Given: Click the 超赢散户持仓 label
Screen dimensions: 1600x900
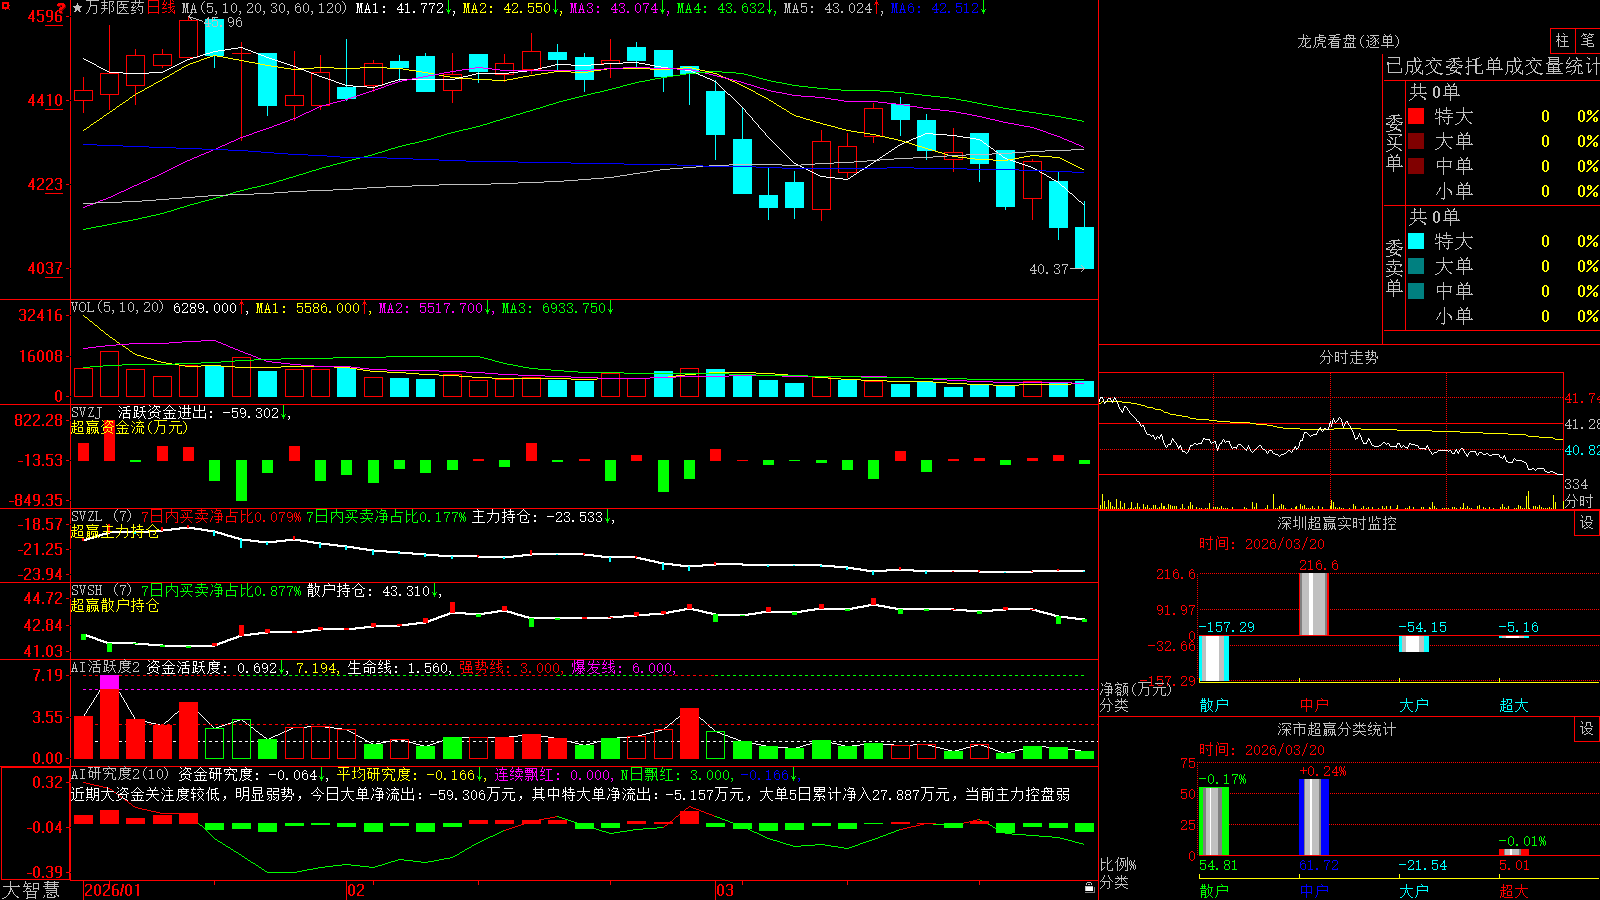Looking at the screenshot, I should tap(115, 605).
